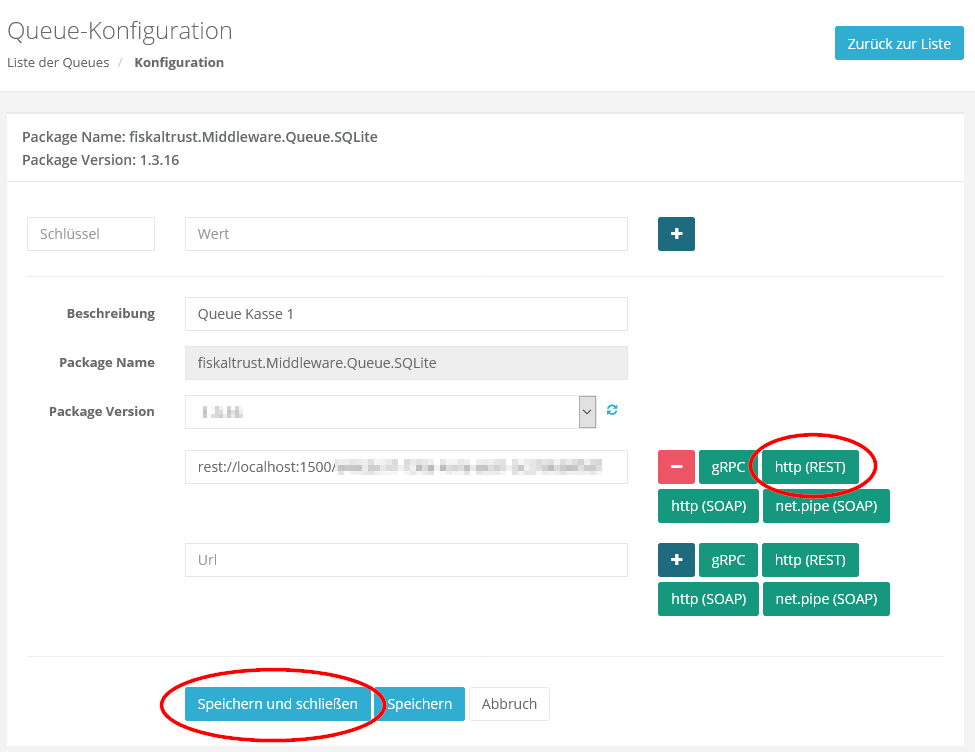This screenshot has height=752, width=975.
Task: Select the circled http (REST) button
Action: (810, 466)
